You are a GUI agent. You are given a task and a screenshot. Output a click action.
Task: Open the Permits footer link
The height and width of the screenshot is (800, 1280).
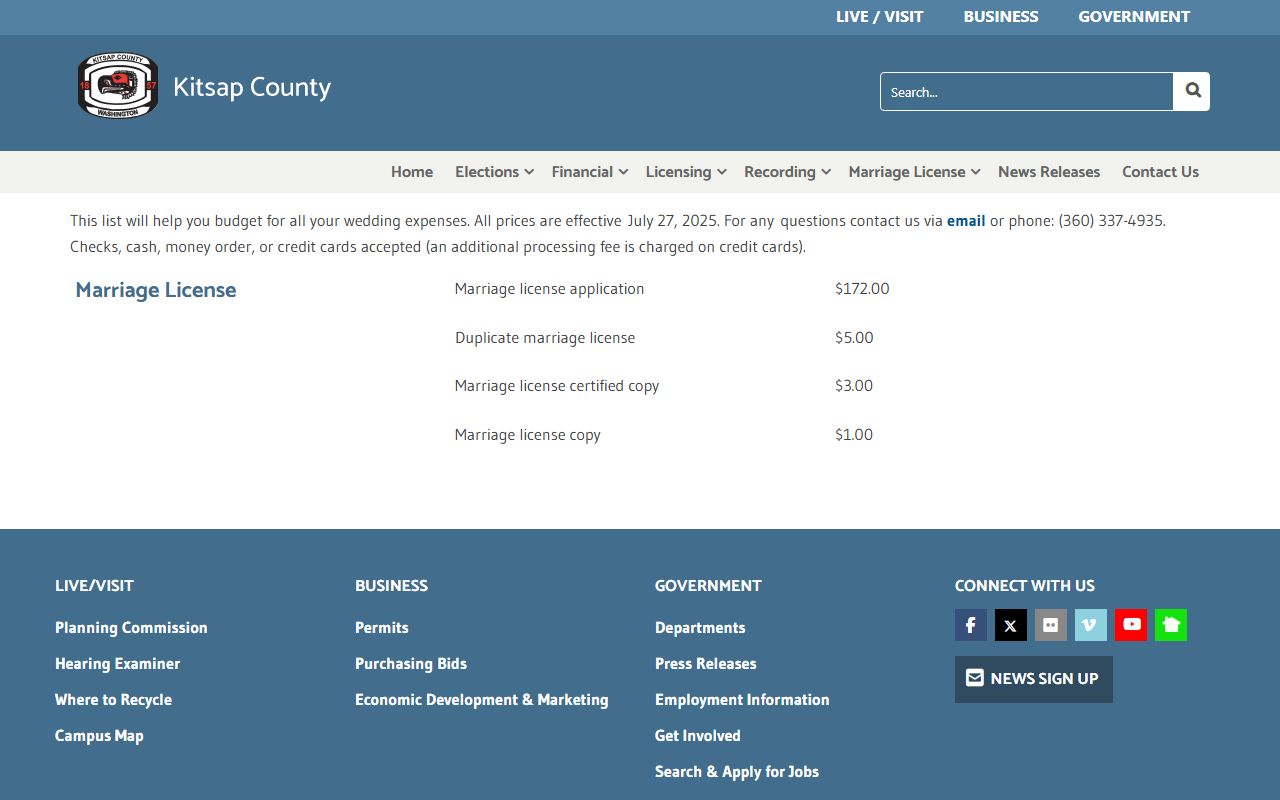382,628
